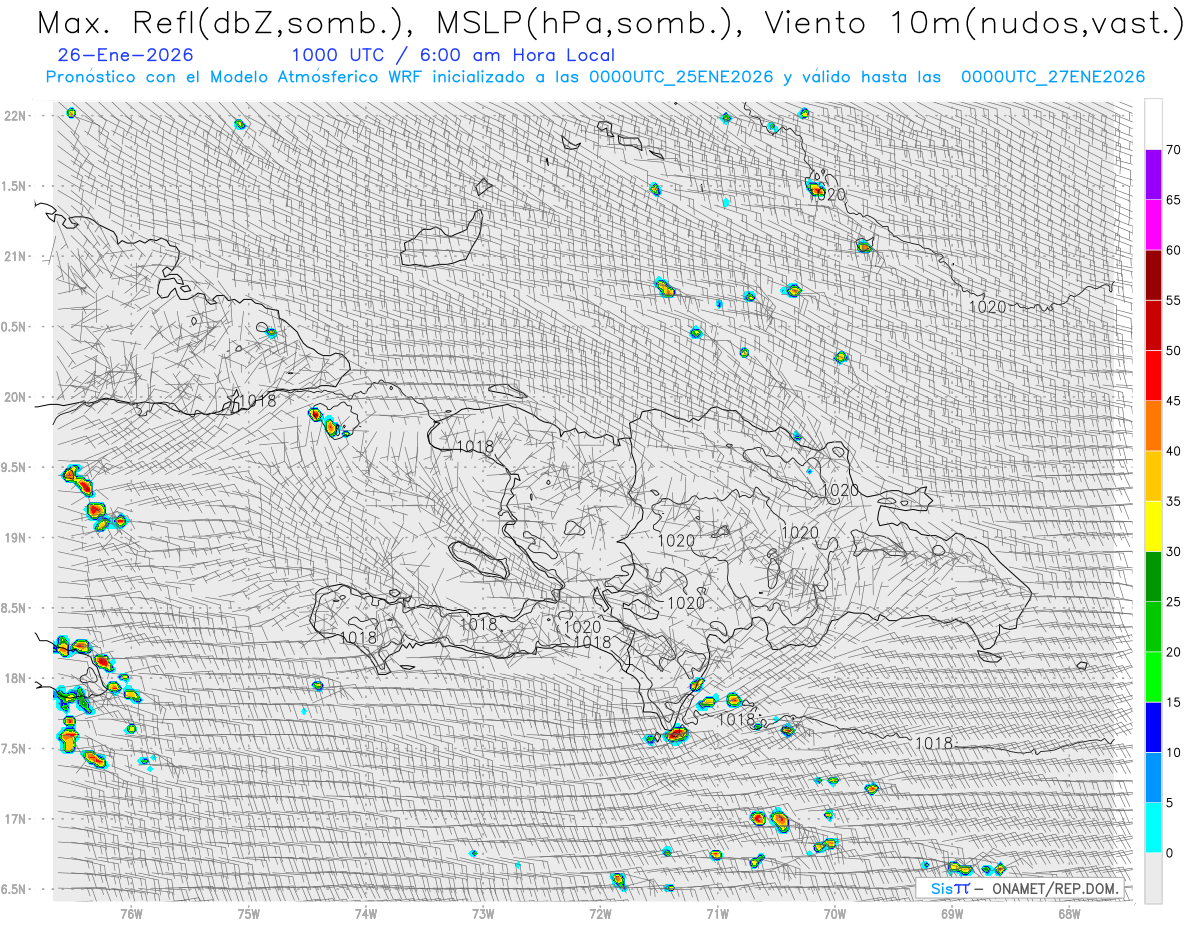The width and height of the screenshot is (1200, 927).
Task: Click the colorbar value label '10'
Action: (x=1173, y=752)
